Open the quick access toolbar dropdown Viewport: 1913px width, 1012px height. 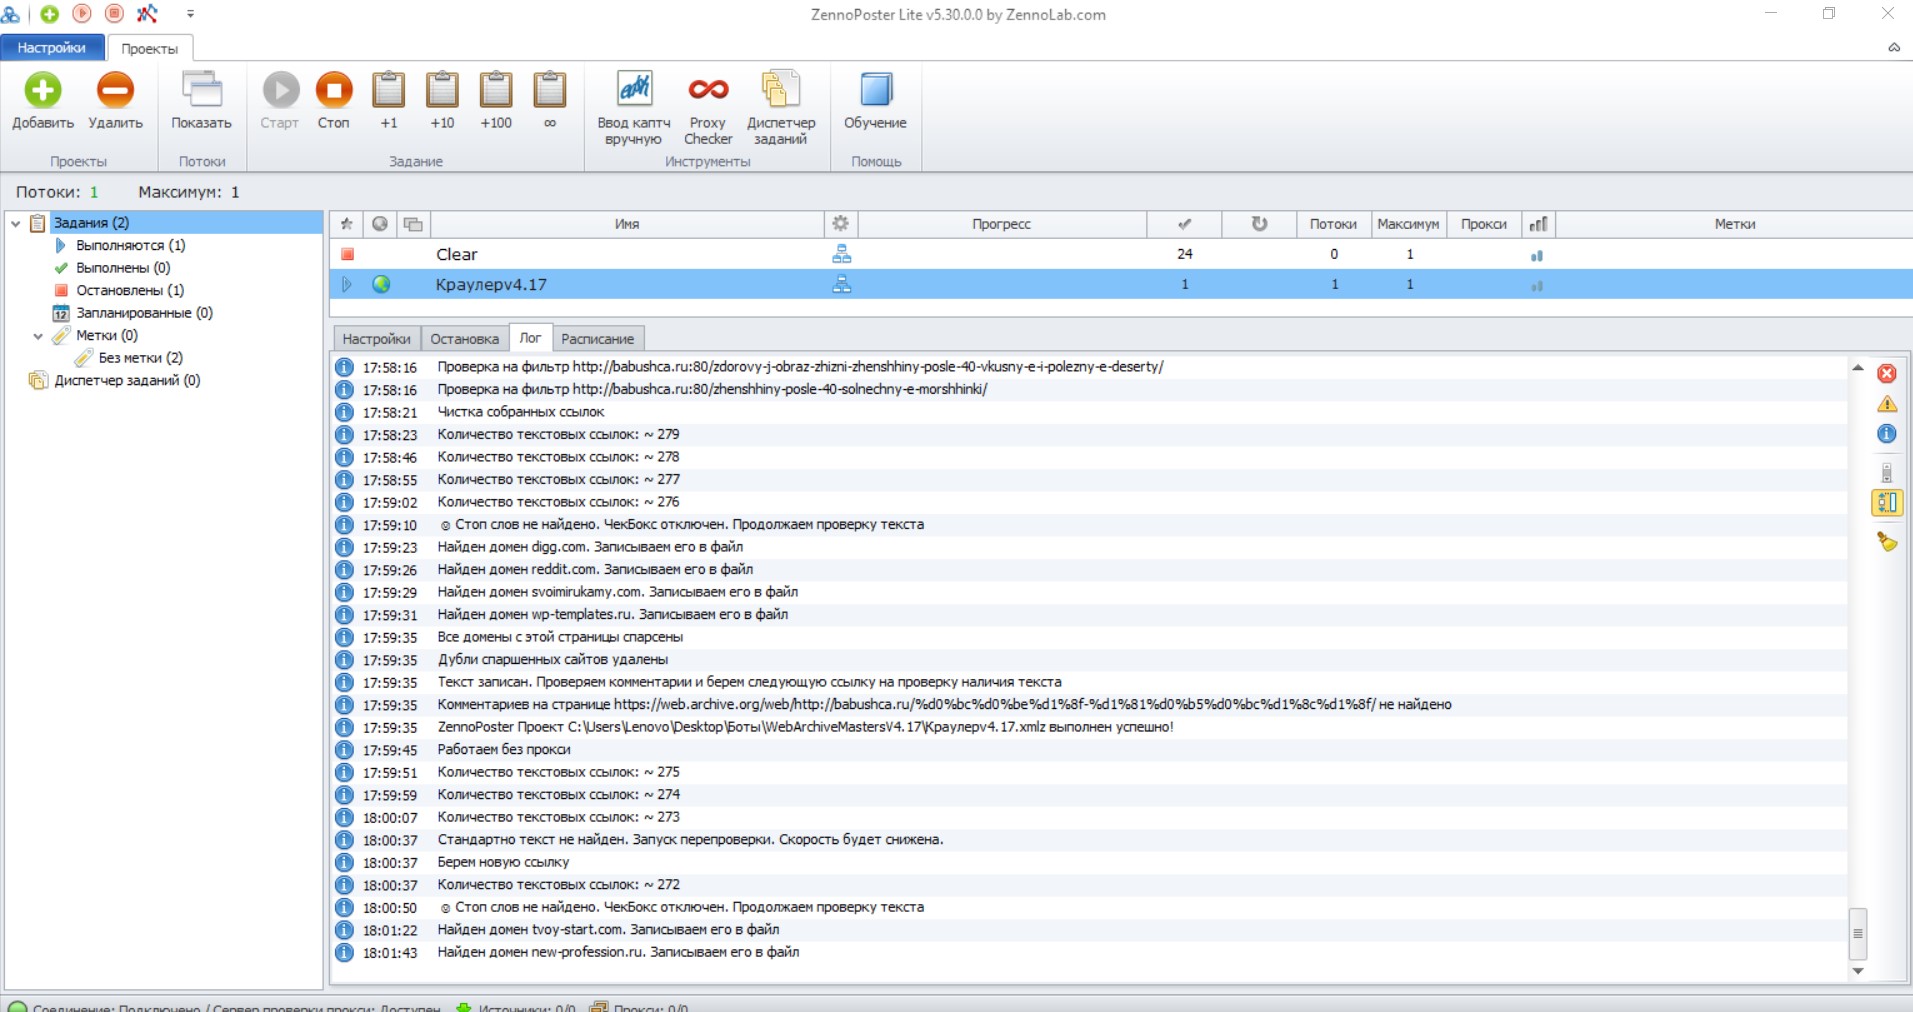click(190, 14)
